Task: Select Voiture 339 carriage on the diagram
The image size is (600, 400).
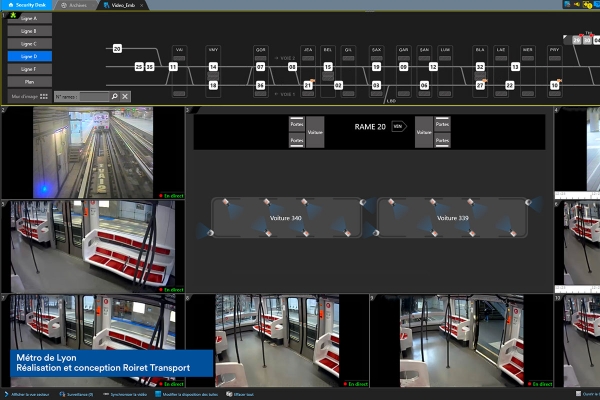Action: click(x=453, y=218)
